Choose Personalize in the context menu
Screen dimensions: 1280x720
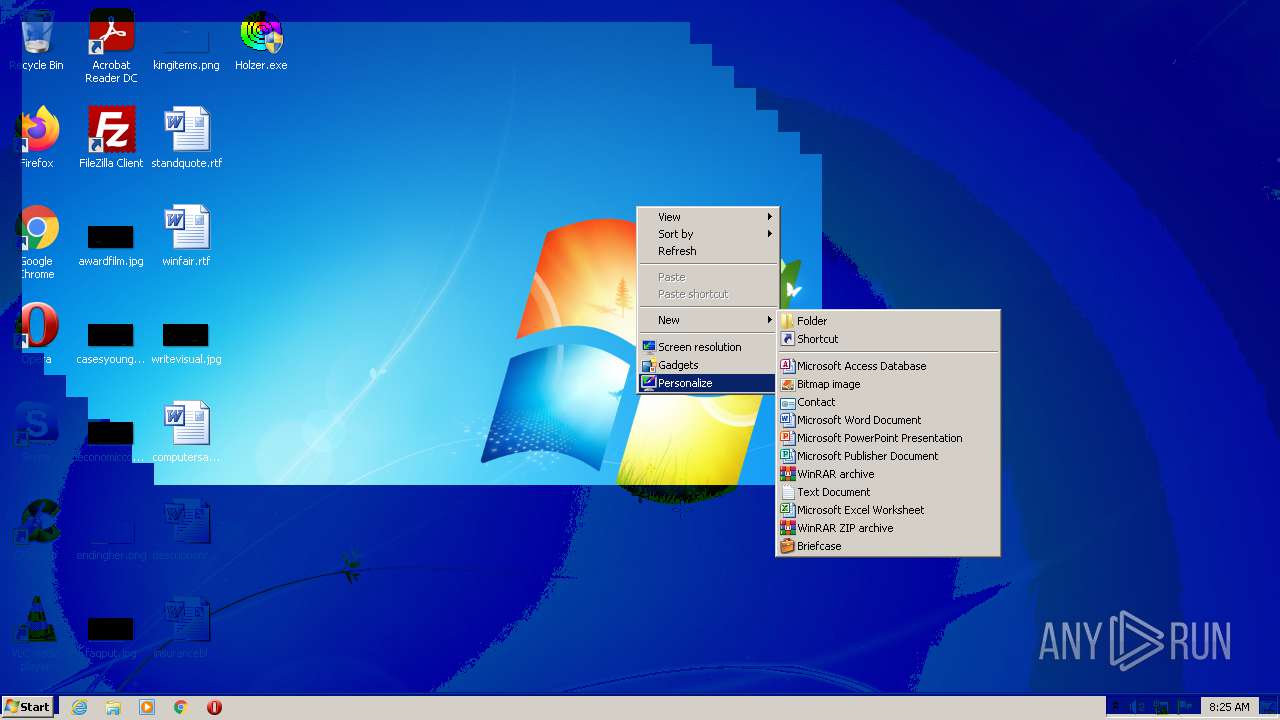(708, 383)
